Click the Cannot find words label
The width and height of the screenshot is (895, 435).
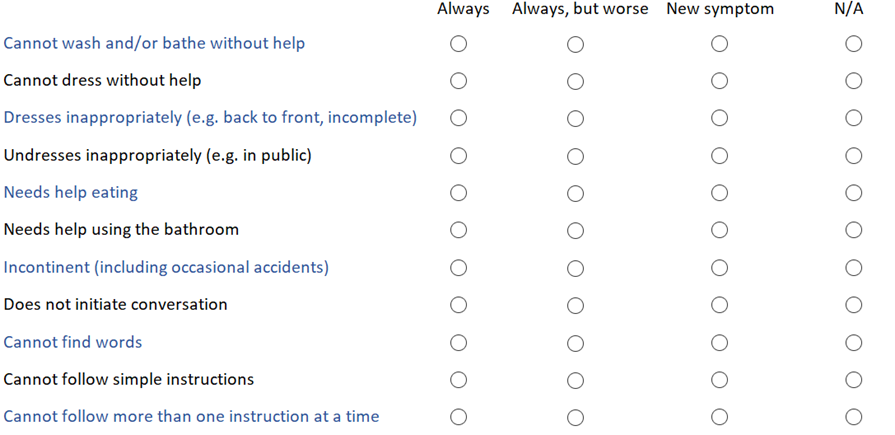73,342
